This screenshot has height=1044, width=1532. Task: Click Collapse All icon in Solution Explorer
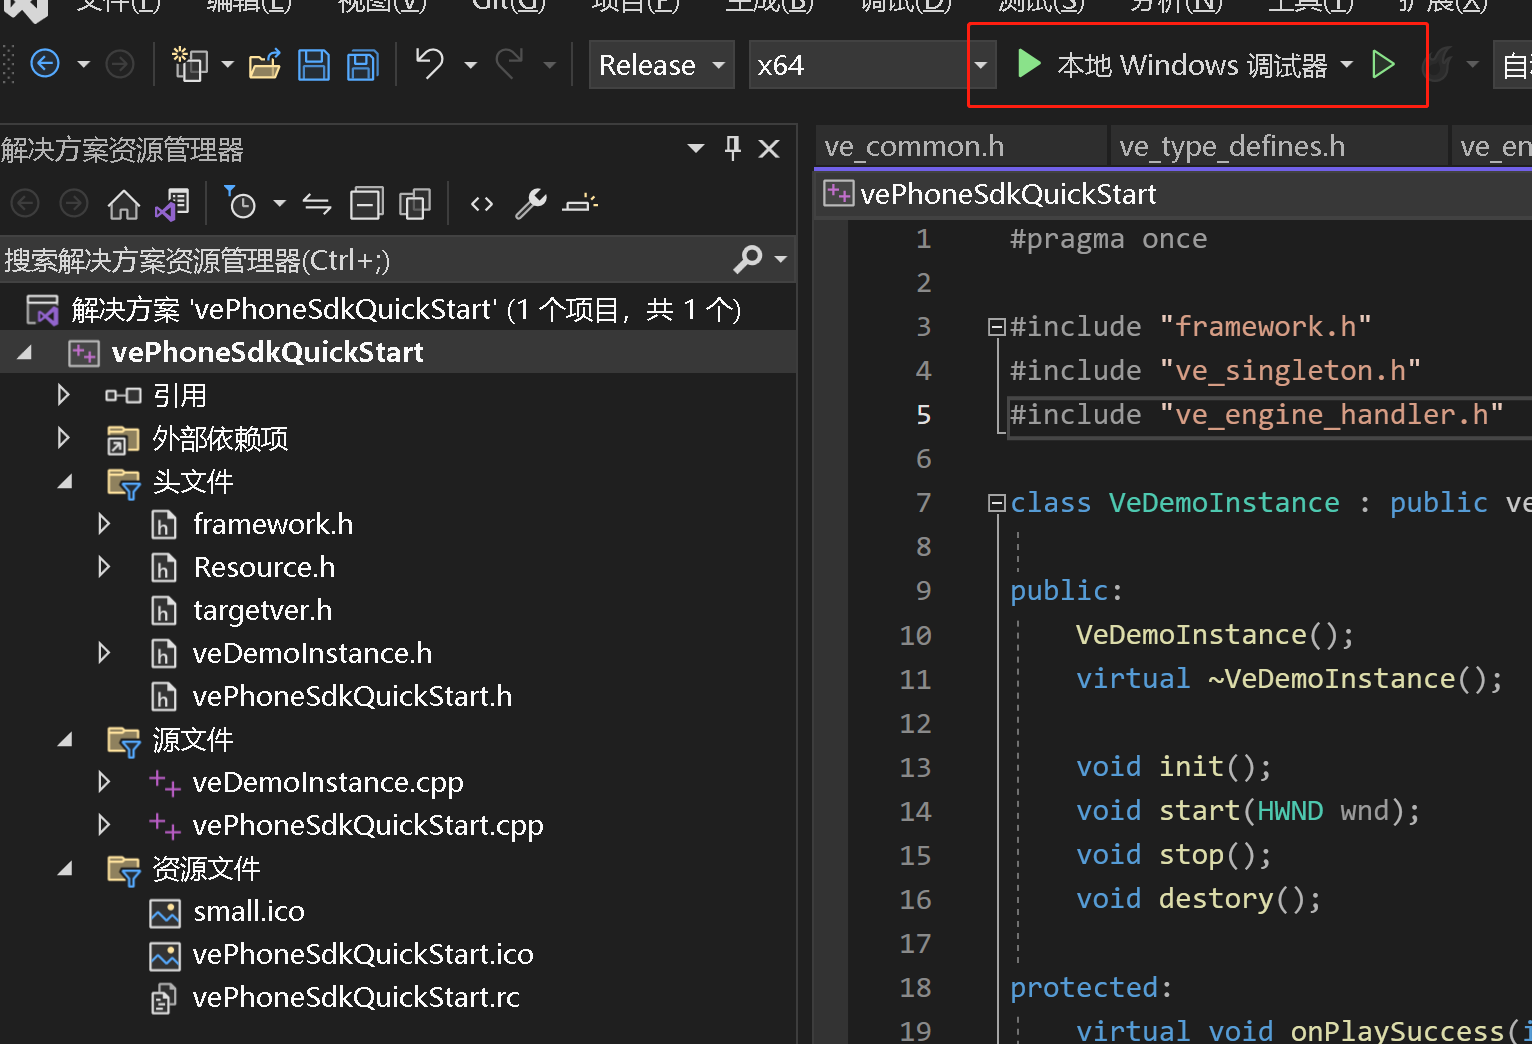(366, 205)
